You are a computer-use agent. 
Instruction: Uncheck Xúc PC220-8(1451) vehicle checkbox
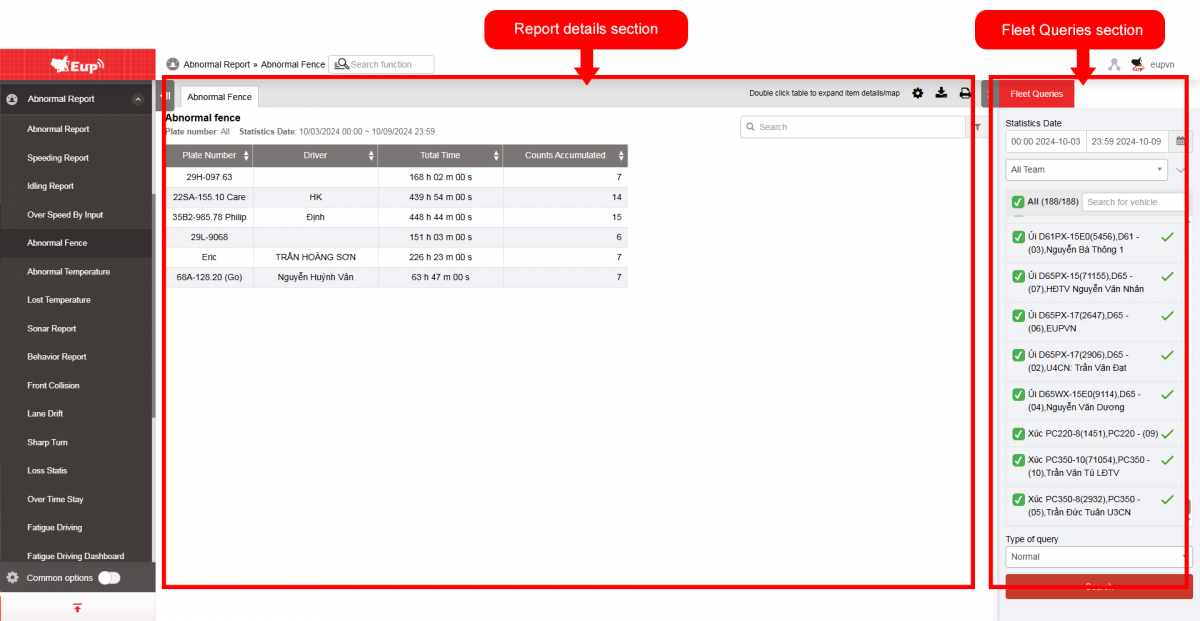tap(1018, 434)
